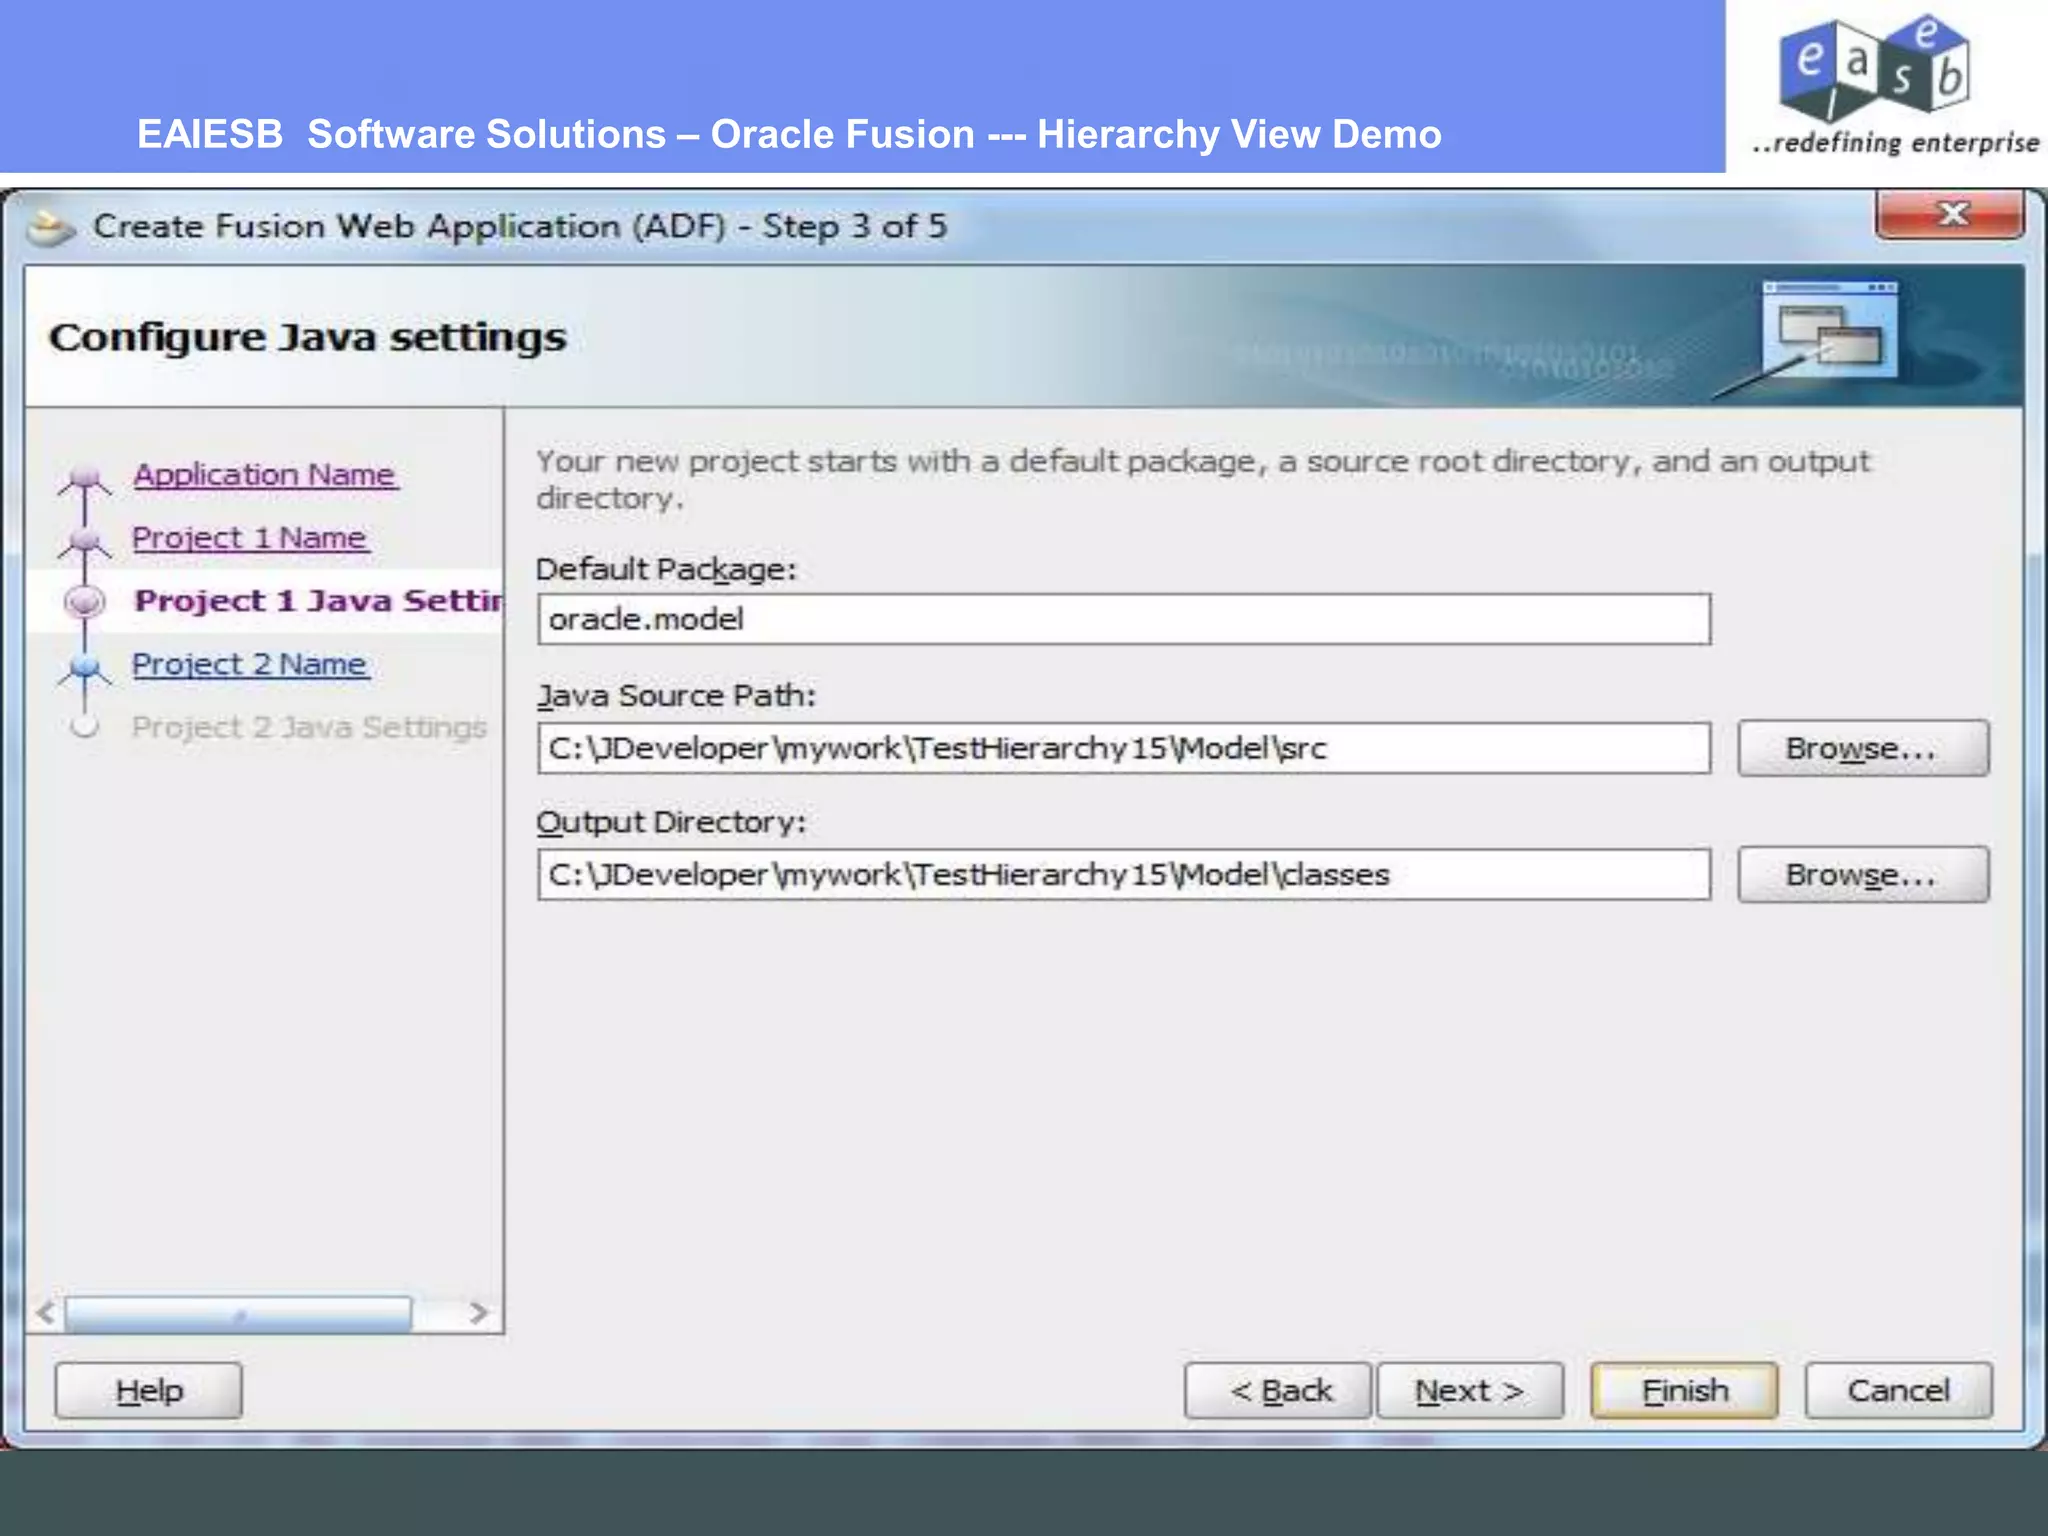Proceed with the Next button
2048x1536 pixels.
tap(1470, 1390)
